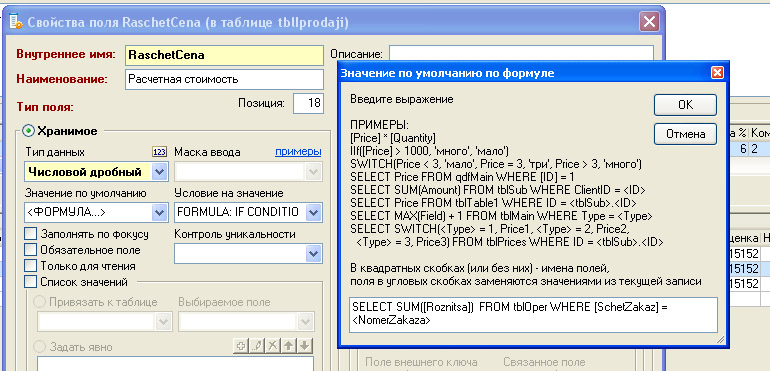This screenshot has height=371, width=770.
Task: Enable Заполнять по фокусу checkbox
Action: [30, 234]
